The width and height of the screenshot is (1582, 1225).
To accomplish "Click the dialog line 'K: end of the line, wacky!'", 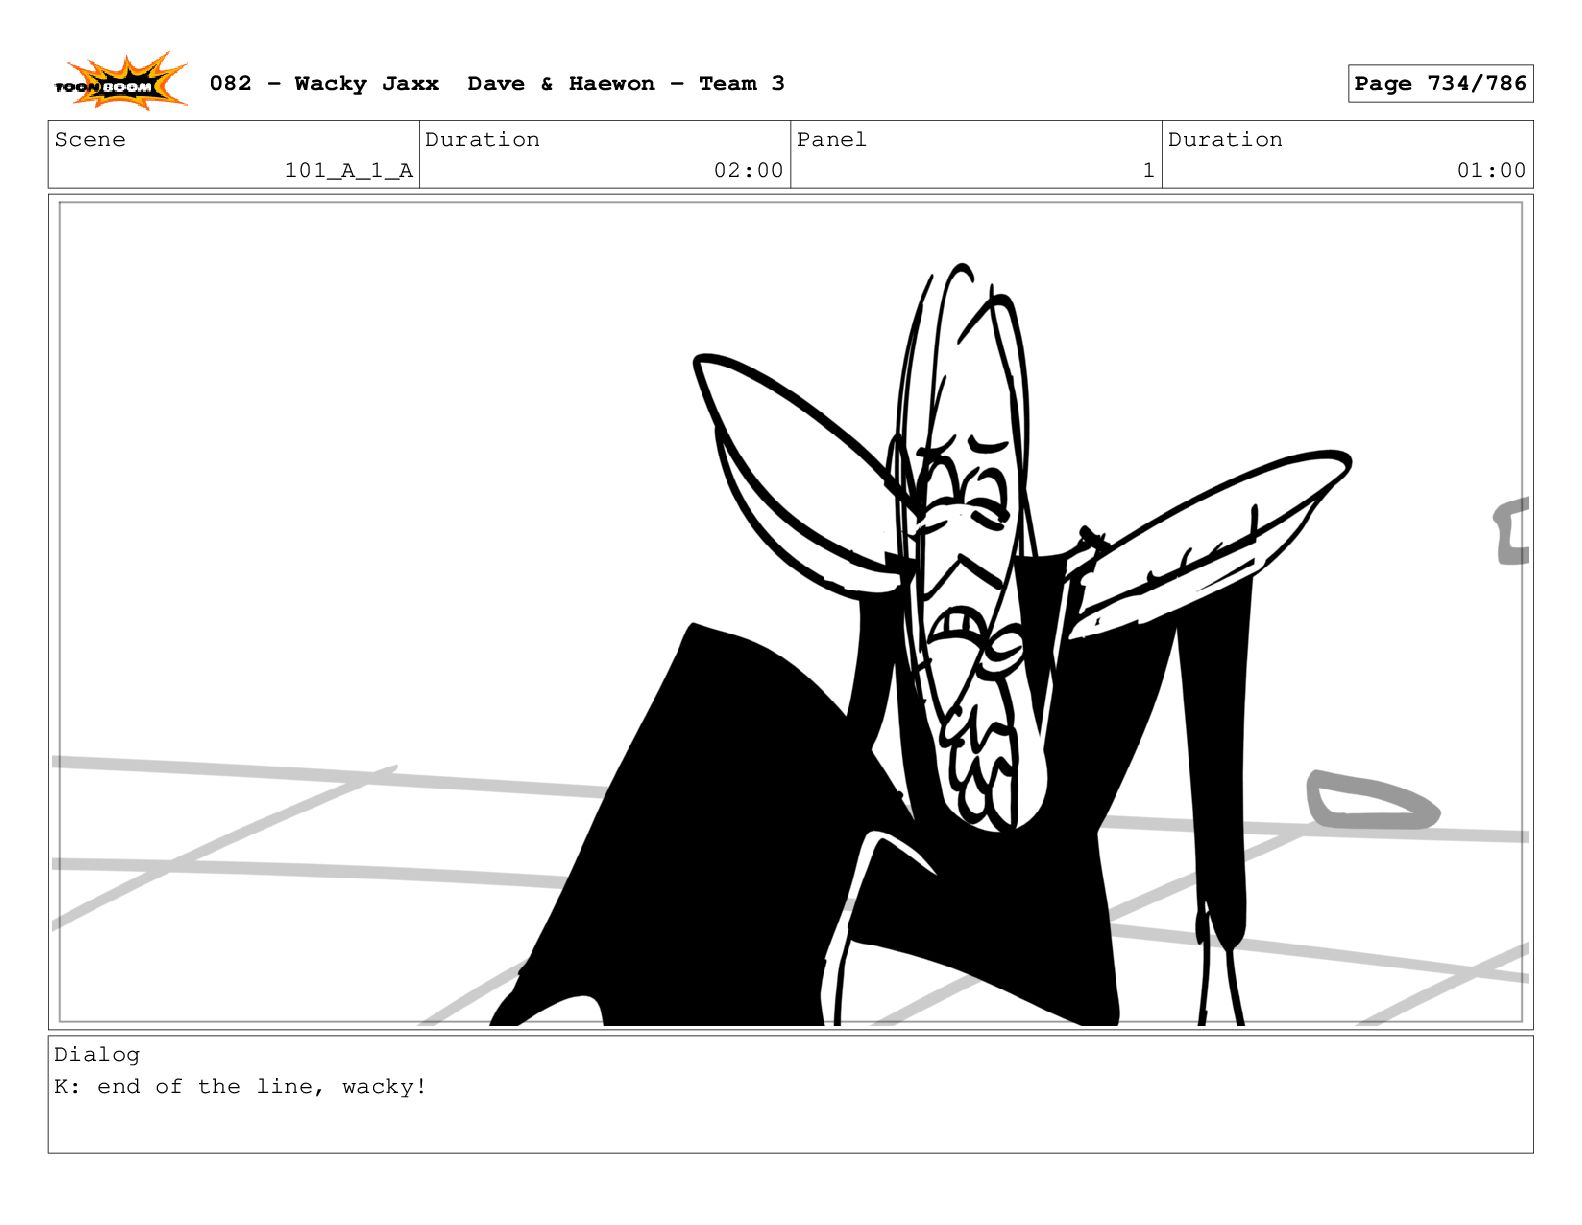I will pos(240,1087).
